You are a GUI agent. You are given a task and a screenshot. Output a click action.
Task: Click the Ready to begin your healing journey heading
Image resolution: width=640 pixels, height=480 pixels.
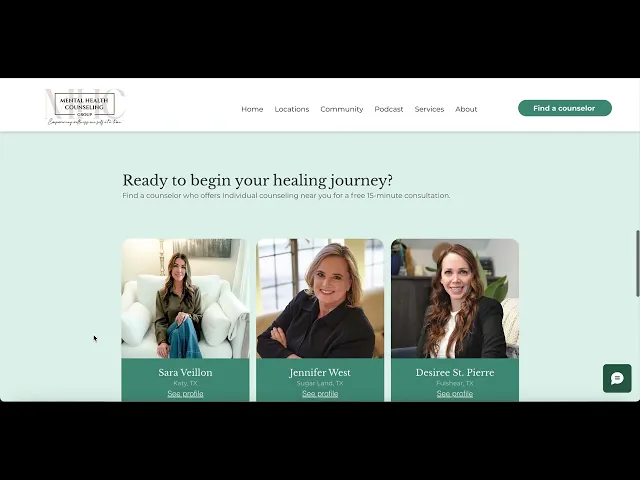pos(258,180)
